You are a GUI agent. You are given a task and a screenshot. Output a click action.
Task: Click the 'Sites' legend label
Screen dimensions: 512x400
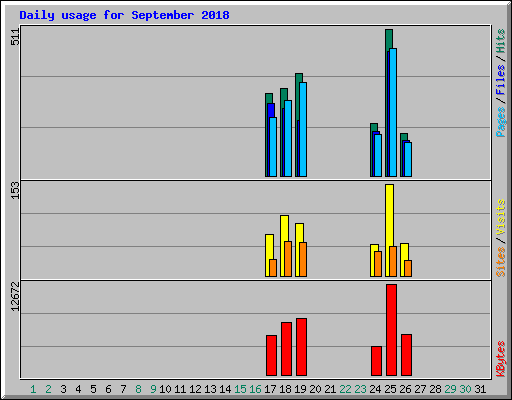pyautogui.click(x=501, y=262)
